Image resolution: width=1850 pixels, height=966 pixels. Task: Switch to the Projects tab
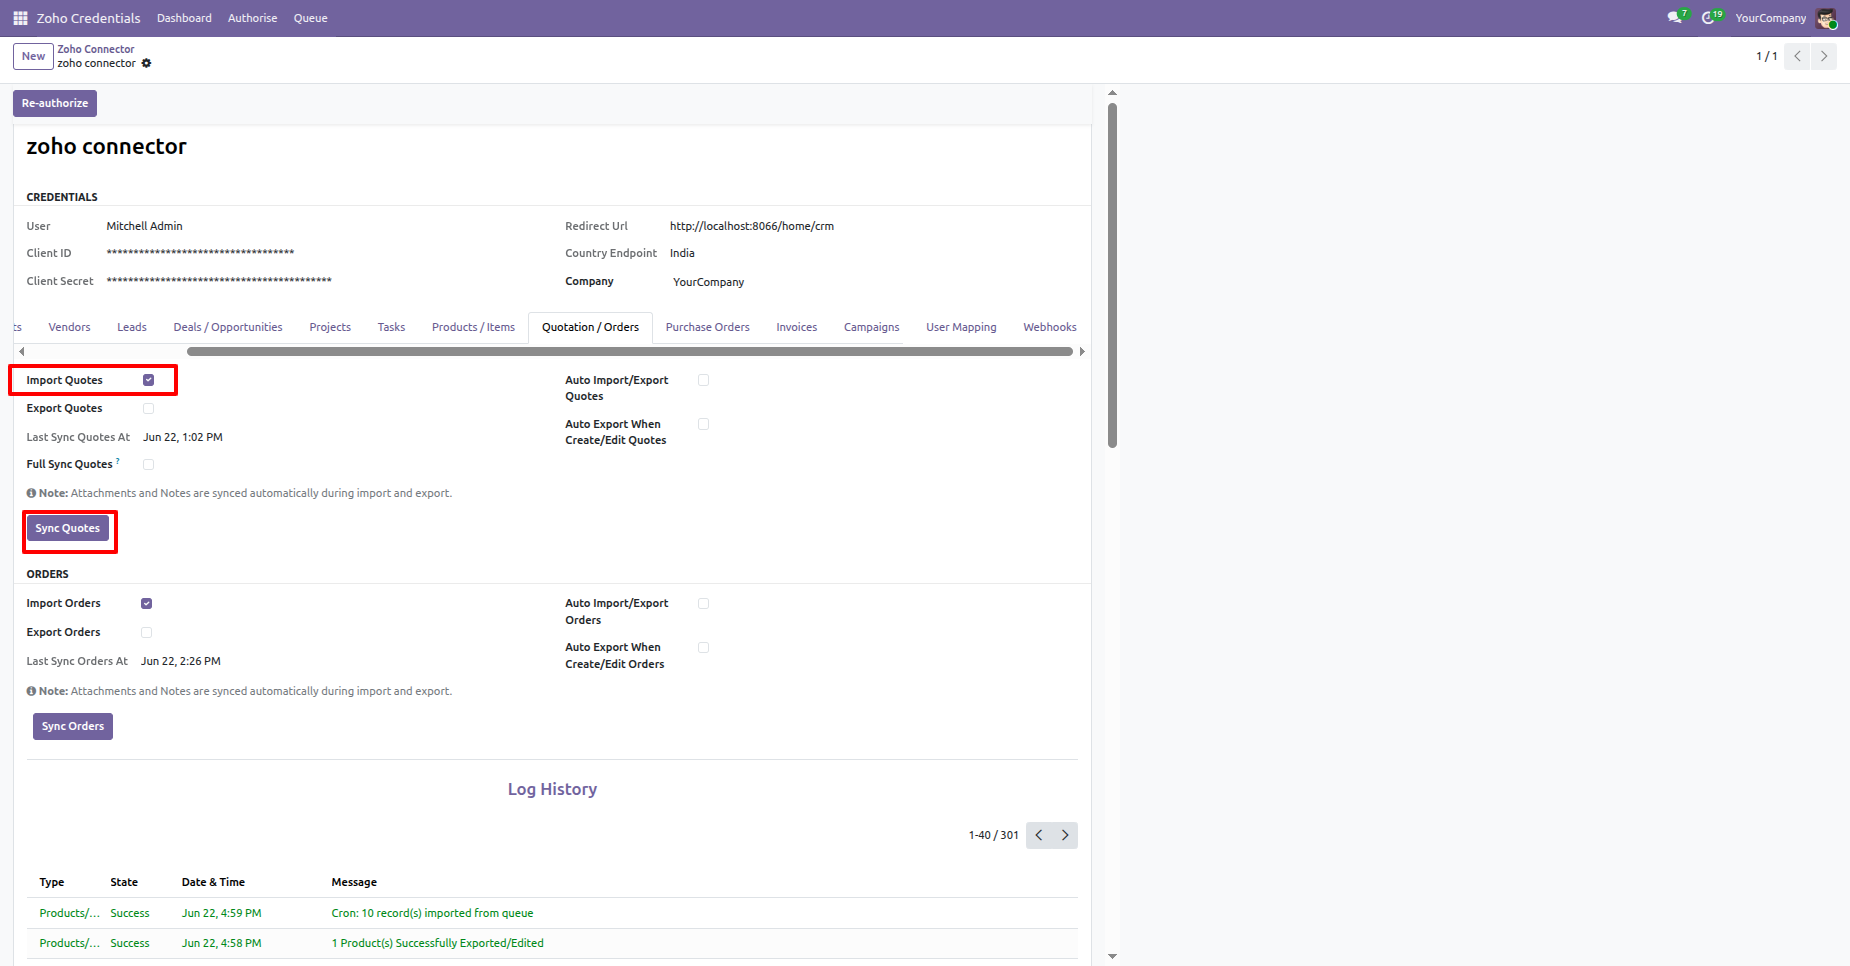point(330,327)
